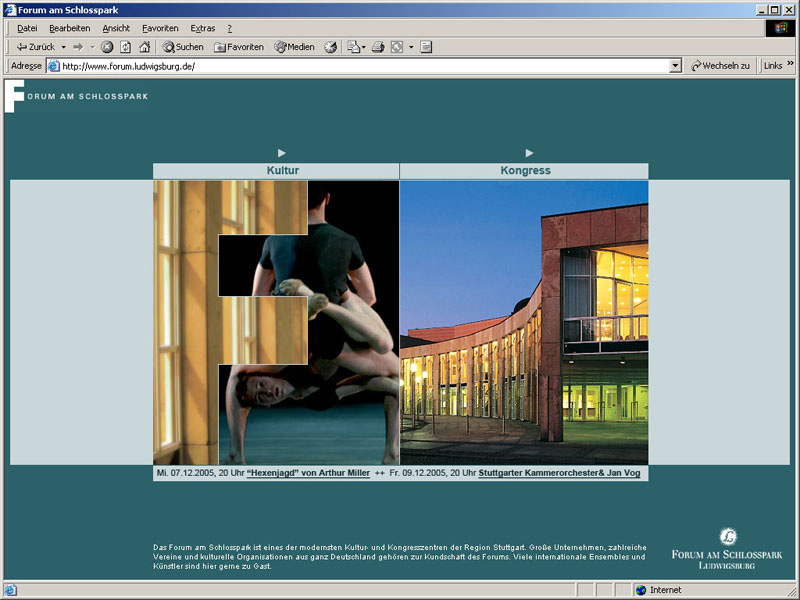Click the "Hexenjagd" von Arthur Miller link

click(308, 473)
